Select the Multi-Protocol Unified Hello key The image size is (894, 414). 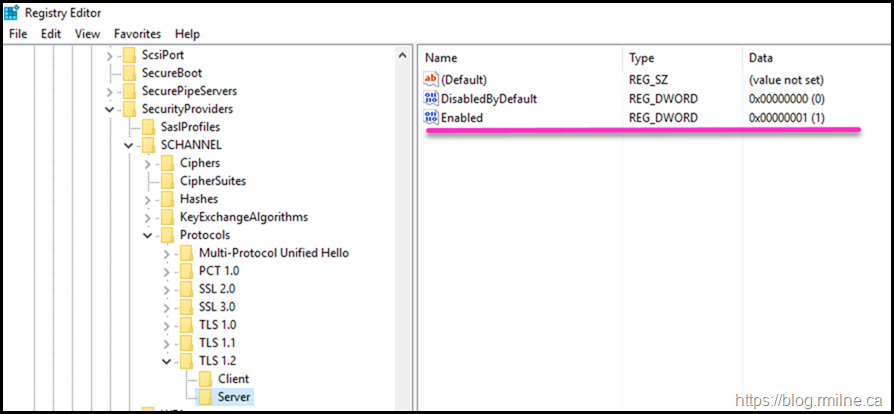tap(273, 253)
